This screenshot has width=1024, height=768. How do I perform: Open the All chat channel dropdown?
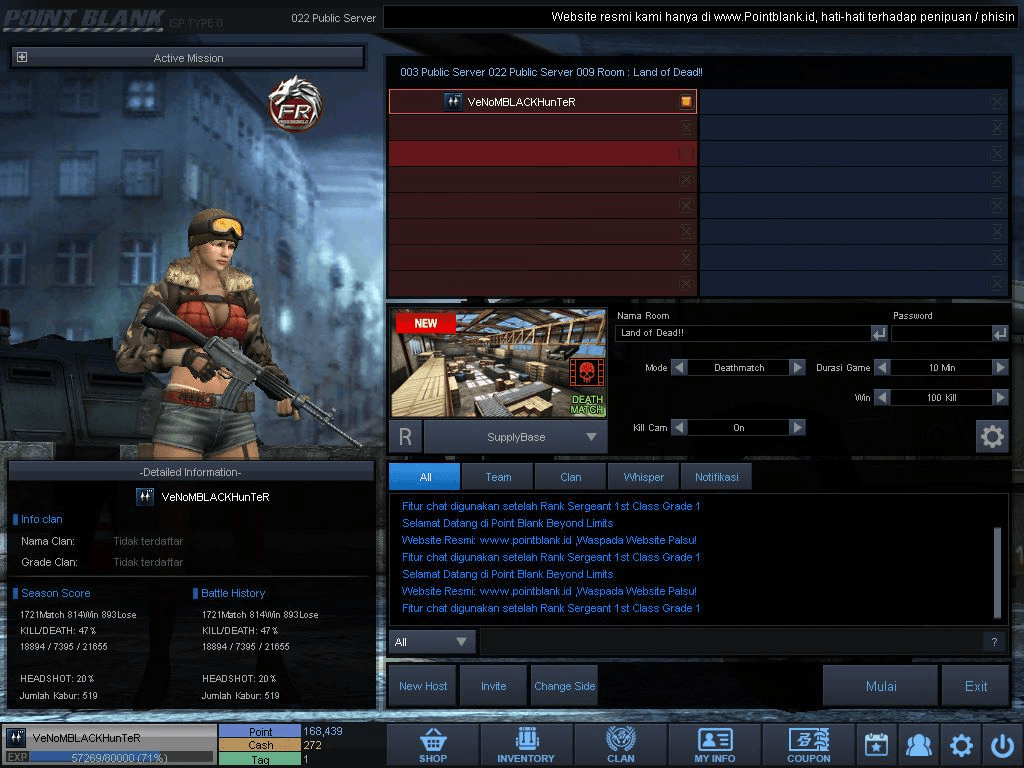tap(432, 642)
